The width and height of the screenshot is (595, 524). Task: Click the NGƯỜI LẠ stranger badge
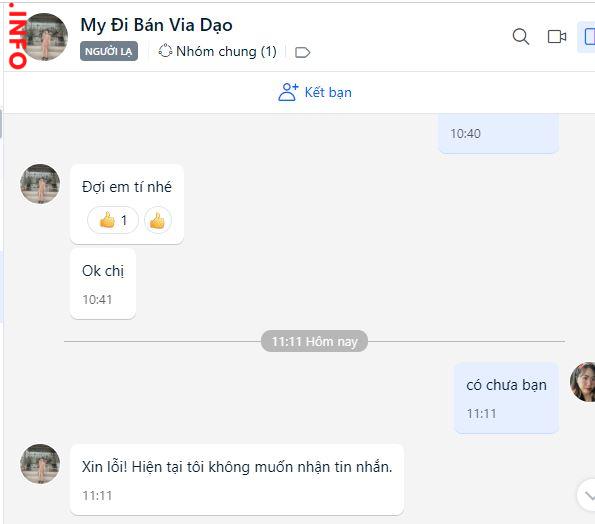pyautogui.click(x=109, y=51)
